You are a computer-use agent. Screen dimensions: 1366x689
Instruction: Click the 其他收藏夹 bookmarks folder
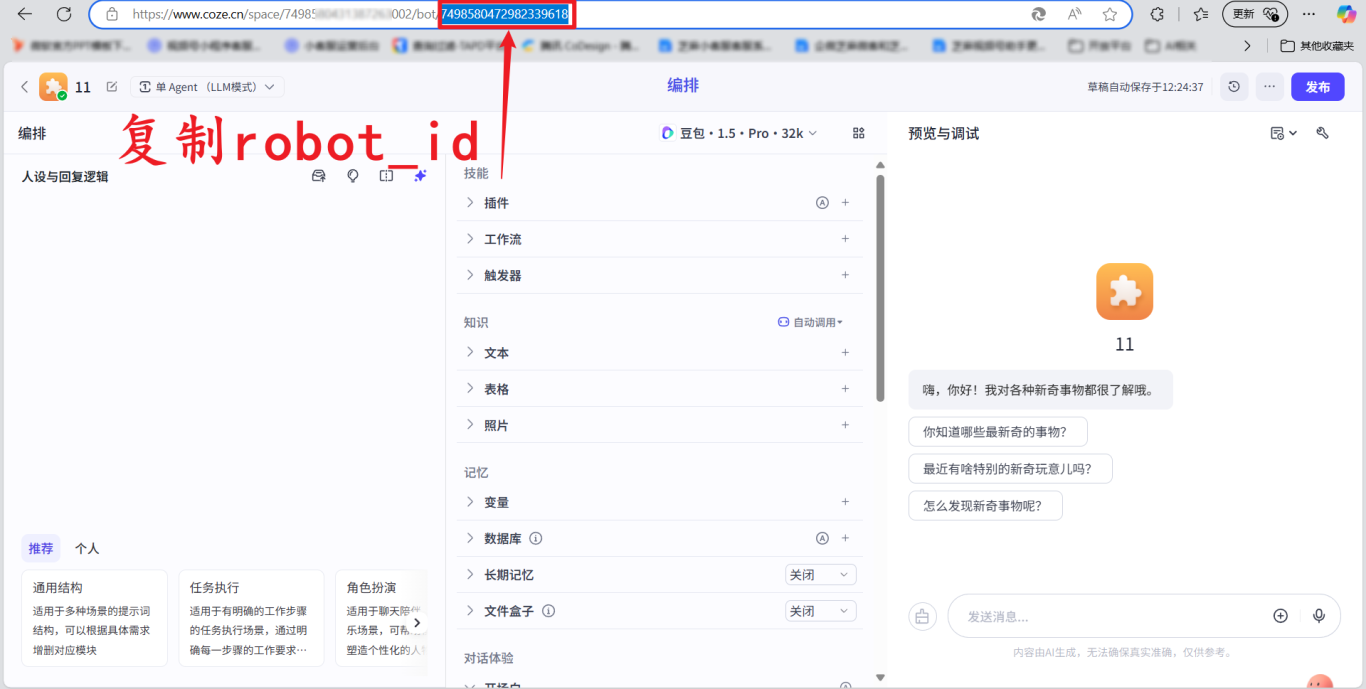1317,46
